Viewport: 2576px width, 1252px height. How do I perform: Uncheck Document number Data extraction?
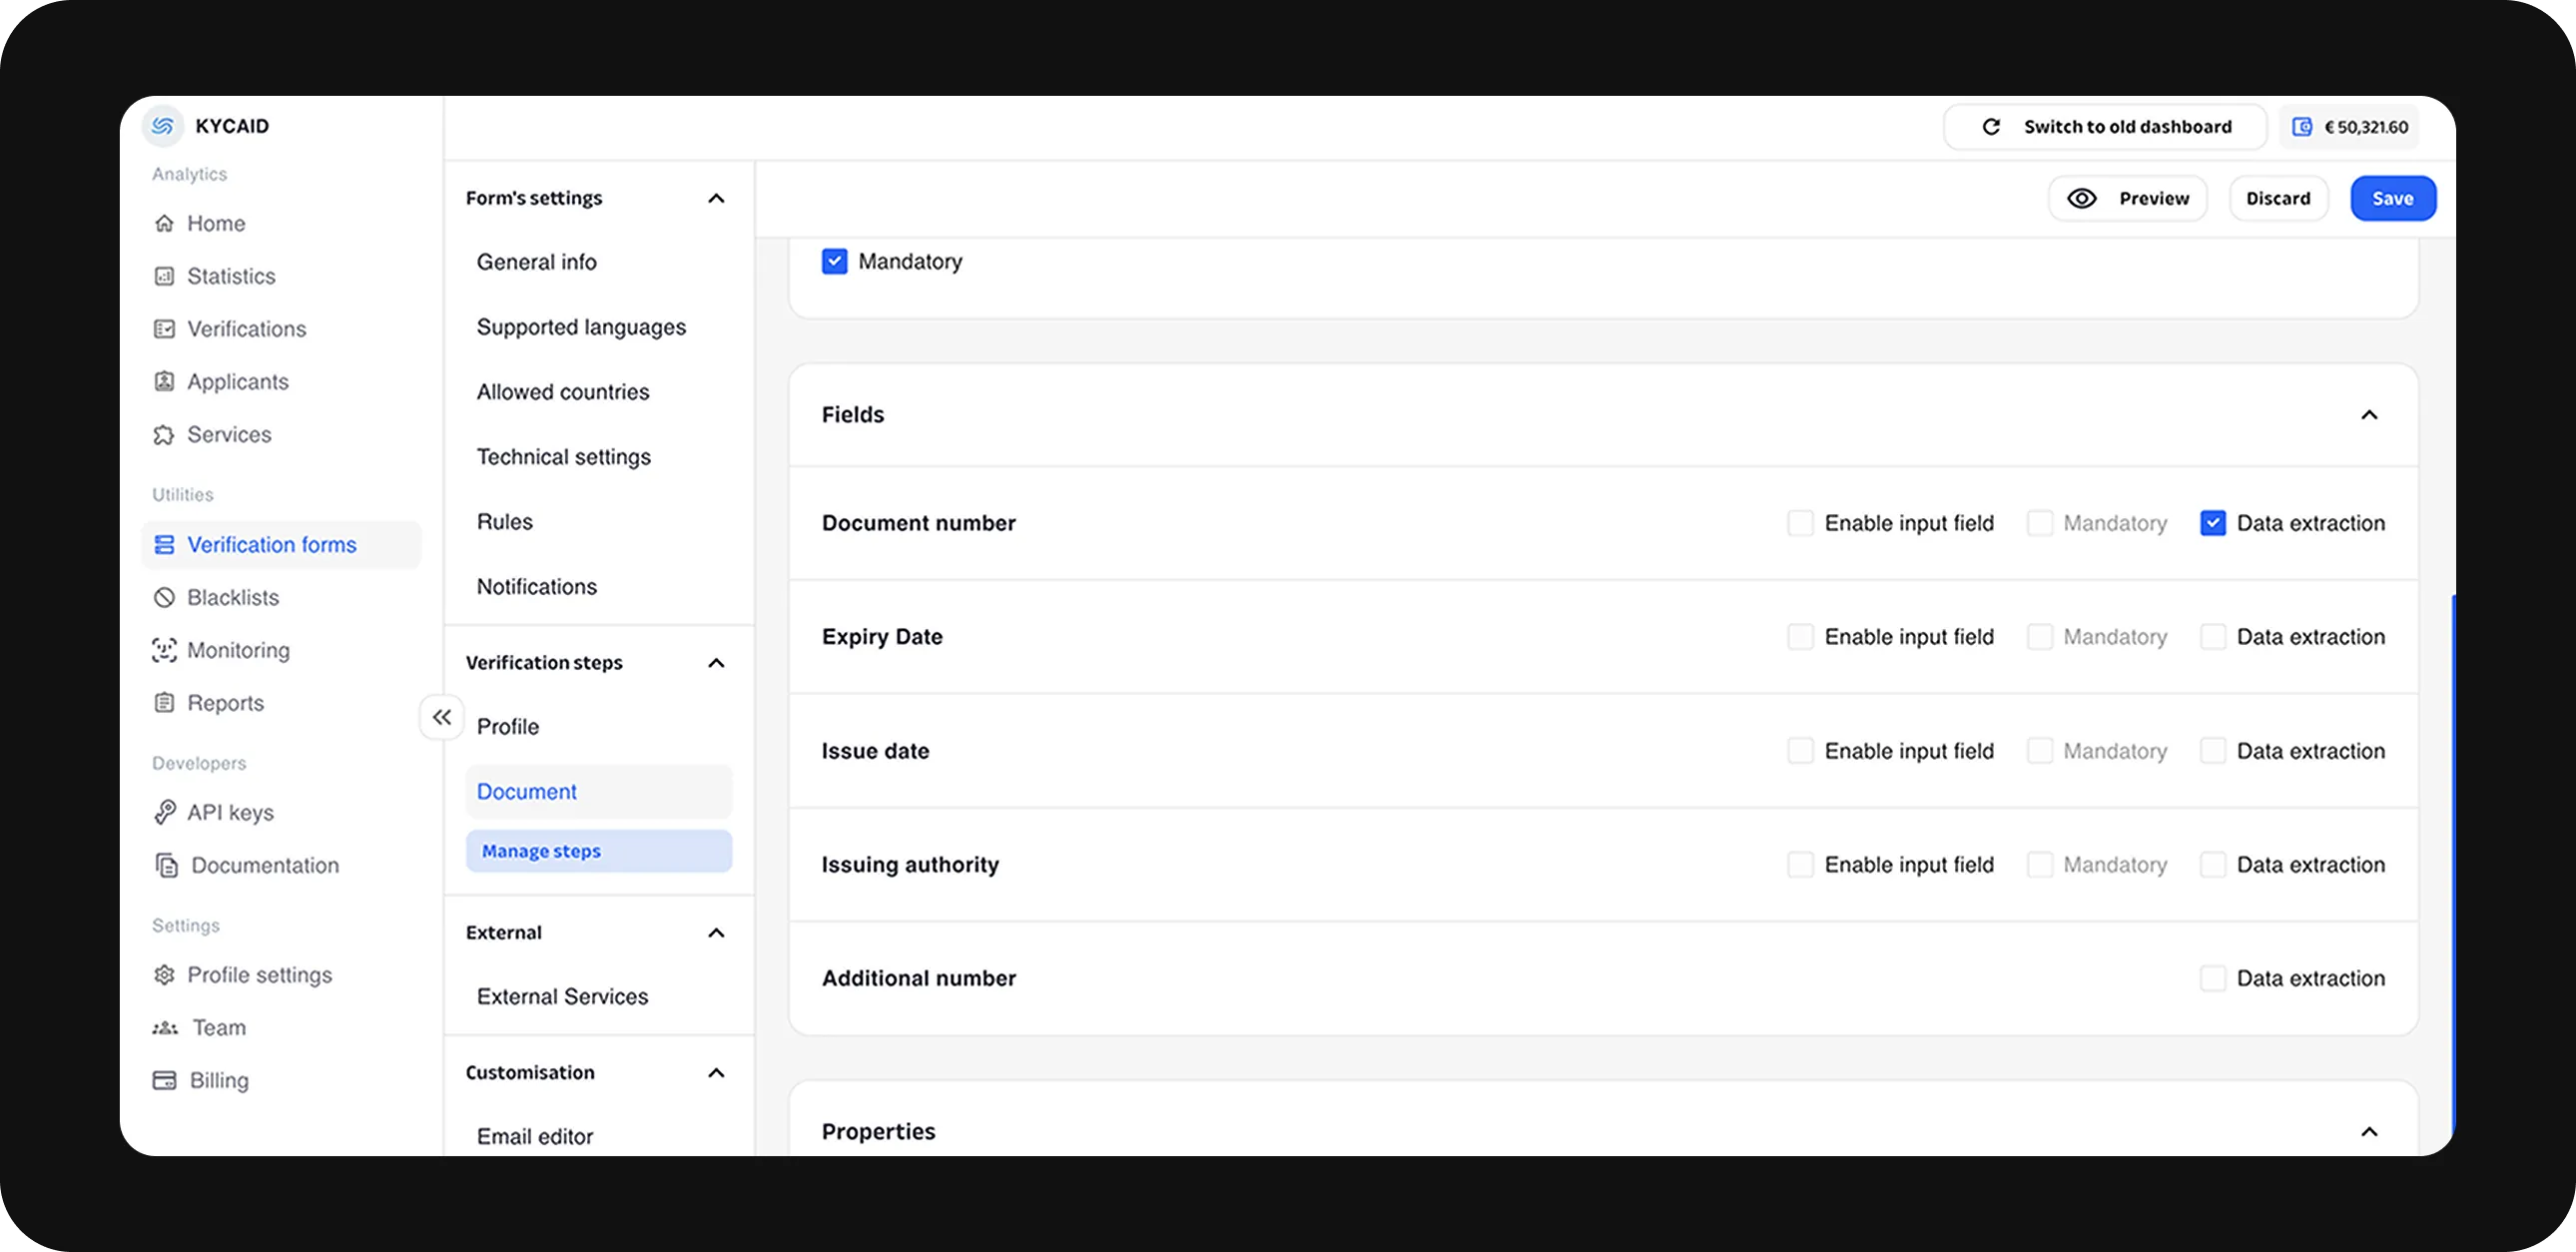(2212, 523)
